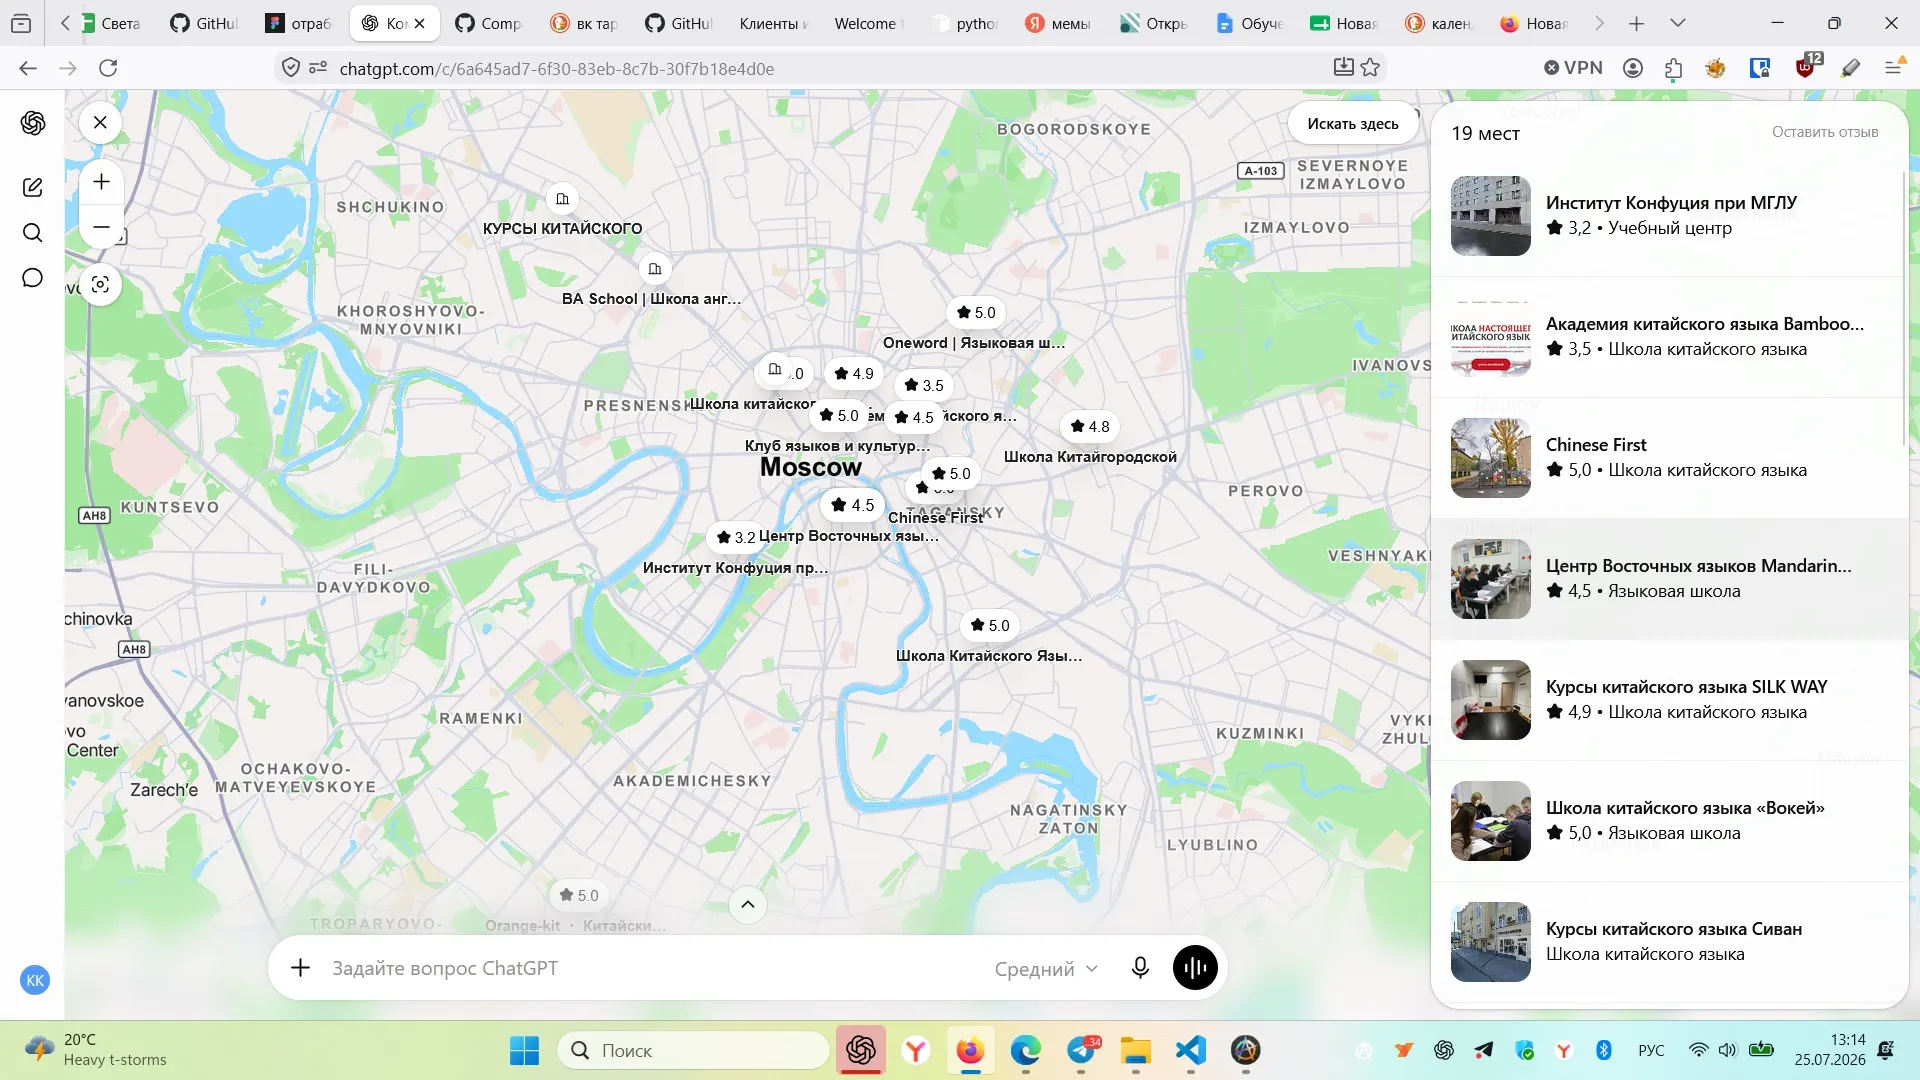Open weather widget 20°C Heavy t-storms

pos(96,1050)
